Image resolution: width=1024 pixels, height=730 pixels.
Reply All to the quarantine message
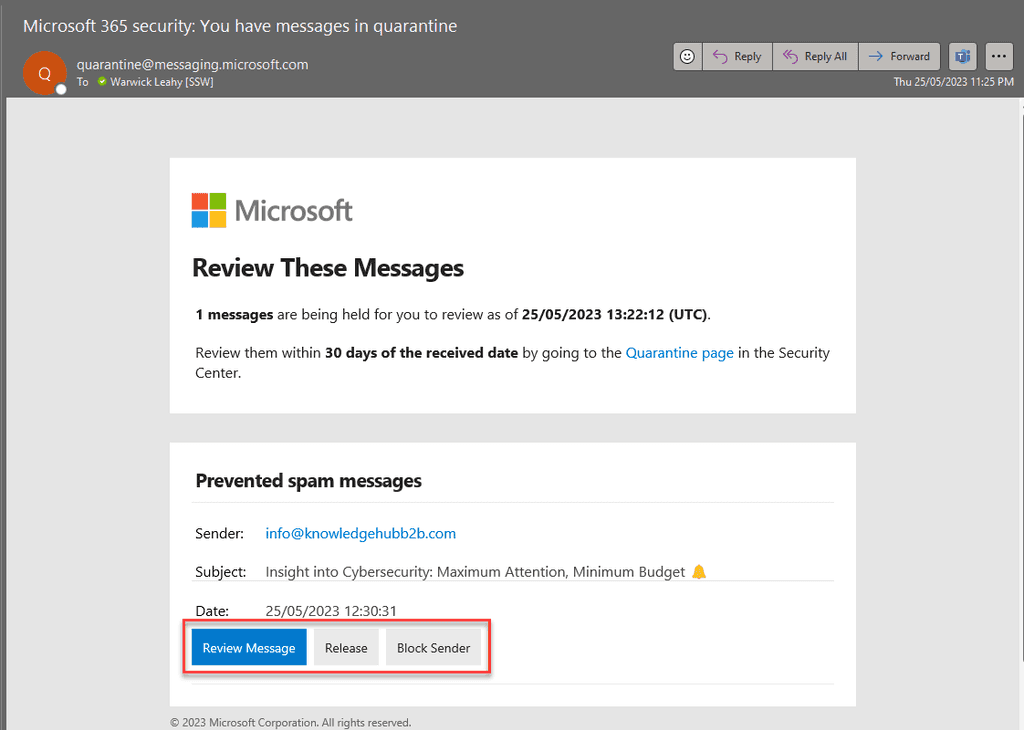tap(815, 56)
